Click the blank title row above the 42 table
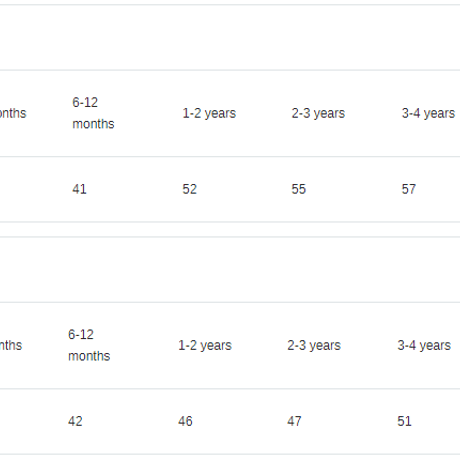This screenshot has height=460, width=460. [230, 270]
